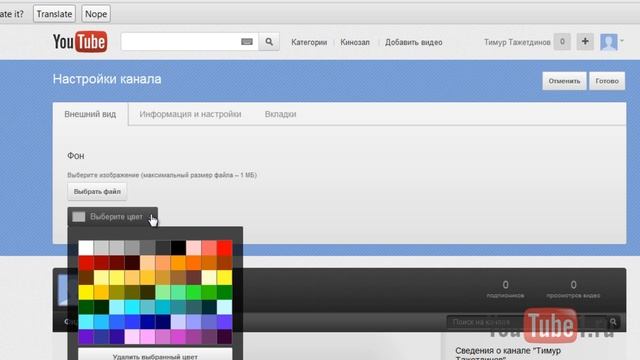Dismiss translation with the Nope button

pos(96,14)
